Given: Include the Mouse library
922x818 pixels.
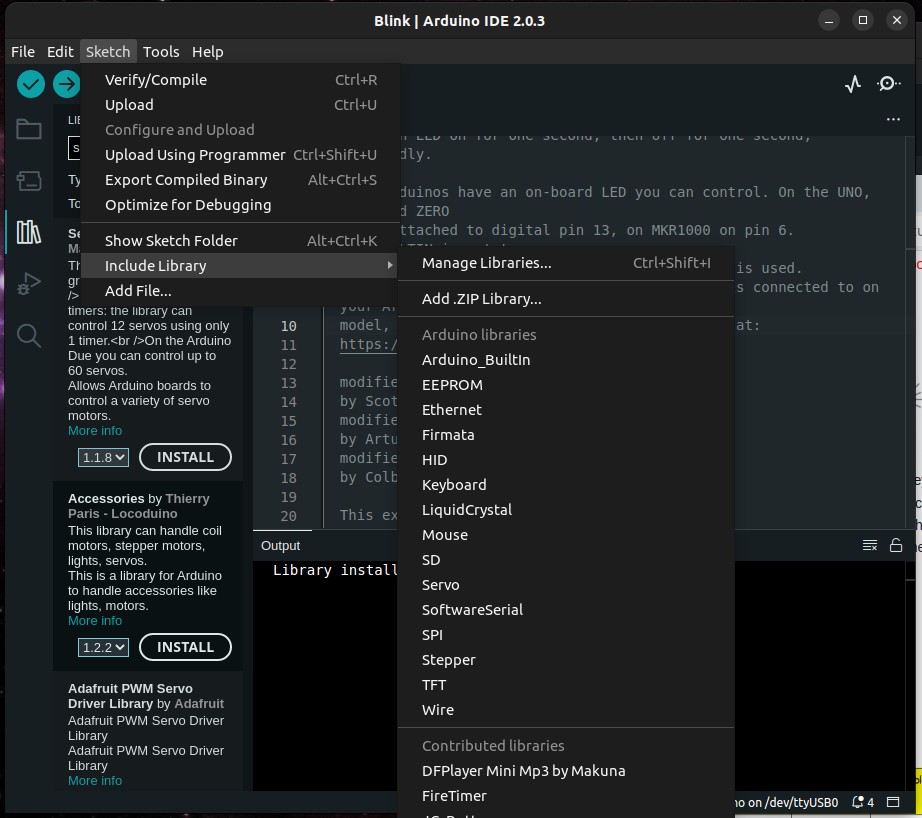Looking at the screenshot, I should click(566, 535).
